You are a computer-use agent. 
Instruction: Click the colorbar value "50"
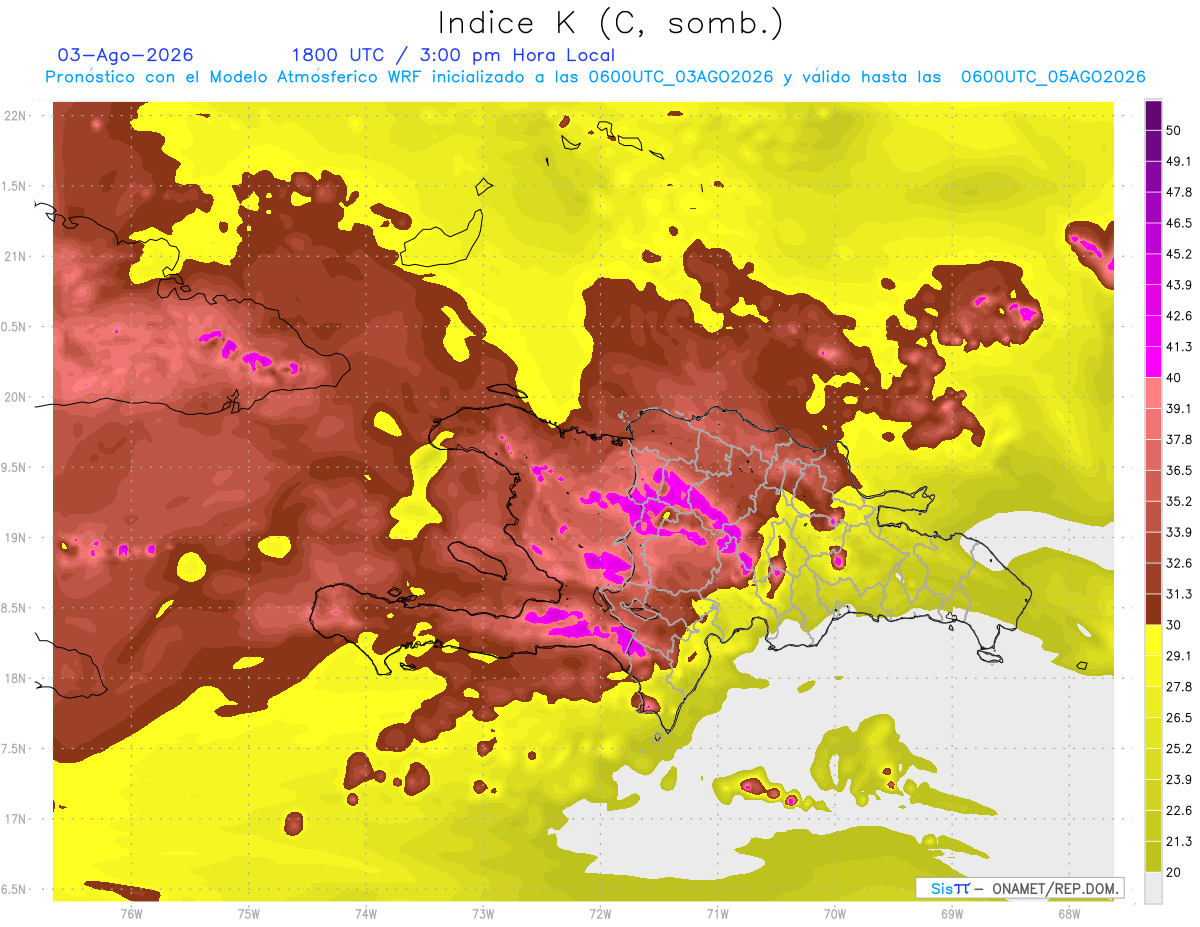point(1175,130)
